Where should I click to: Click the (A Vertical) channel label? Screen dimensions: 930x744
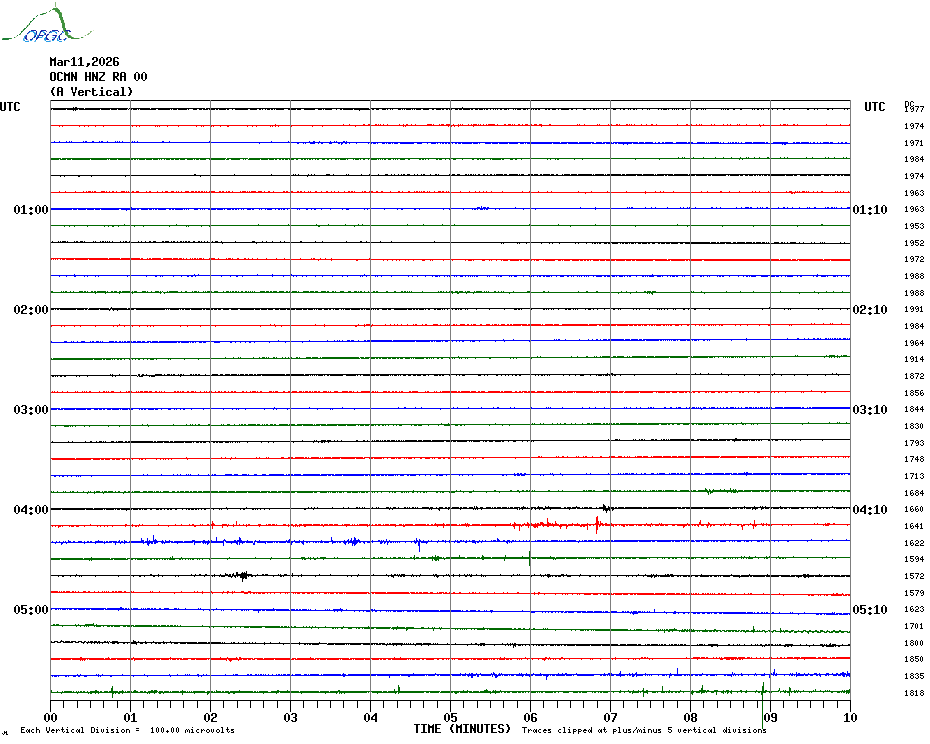[x=91, y=92]
